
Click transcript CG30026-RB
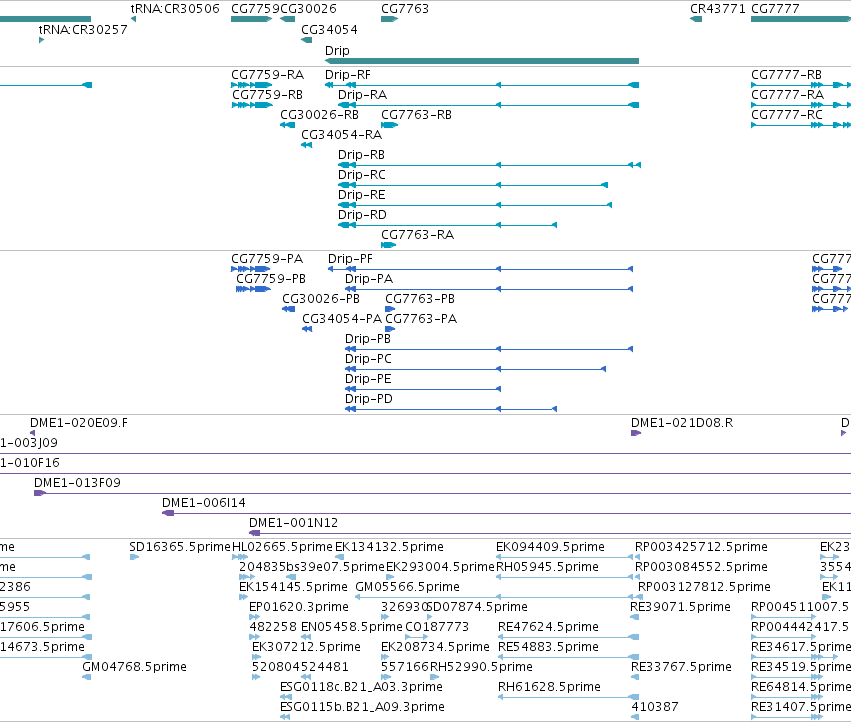[319, 115]
